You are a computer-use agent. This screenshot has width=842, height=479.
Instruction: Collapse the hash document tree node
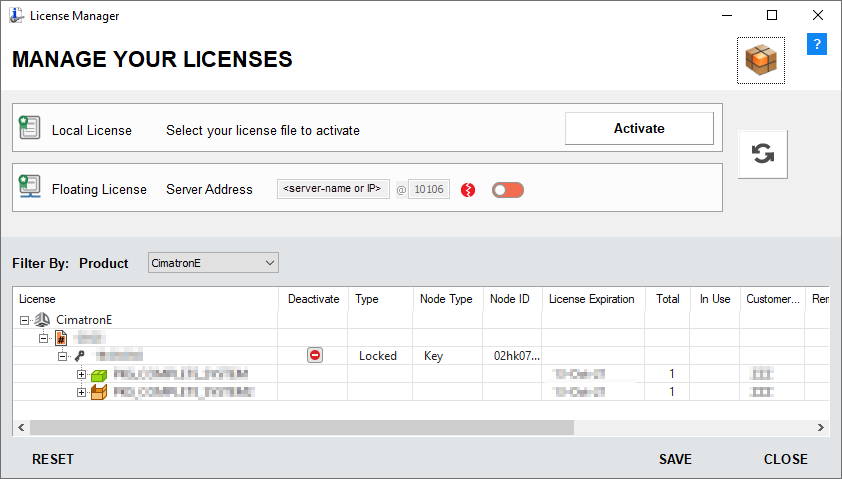(43, 338)
